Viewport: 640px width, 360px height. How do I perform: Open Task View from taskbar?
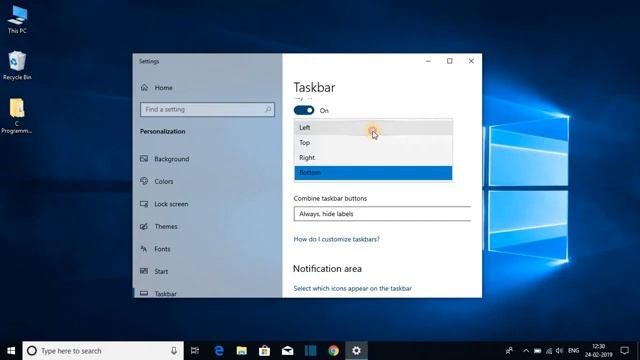195,351
